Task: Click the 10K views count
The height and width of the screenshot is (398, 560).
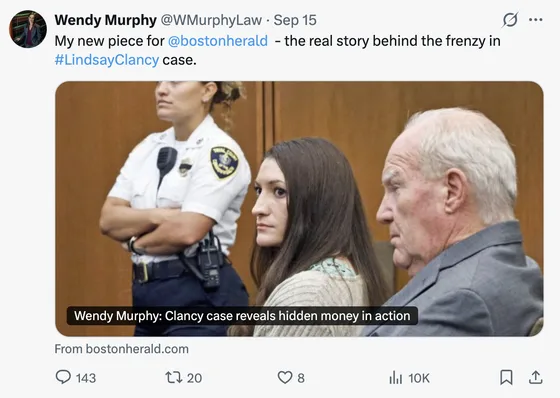Action: tap(419, 378)
